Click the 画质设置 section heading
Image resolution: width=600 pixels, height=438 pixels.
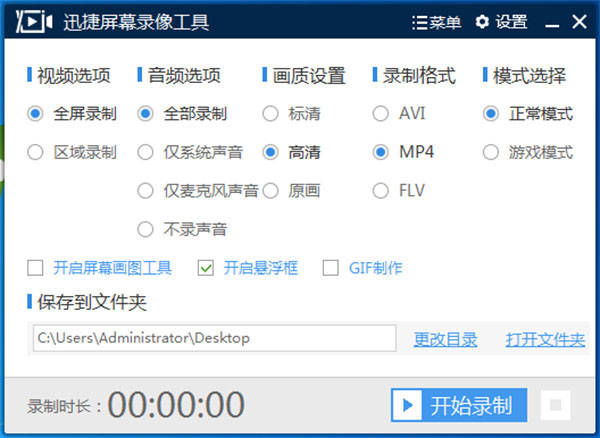[x=309, y=75]
